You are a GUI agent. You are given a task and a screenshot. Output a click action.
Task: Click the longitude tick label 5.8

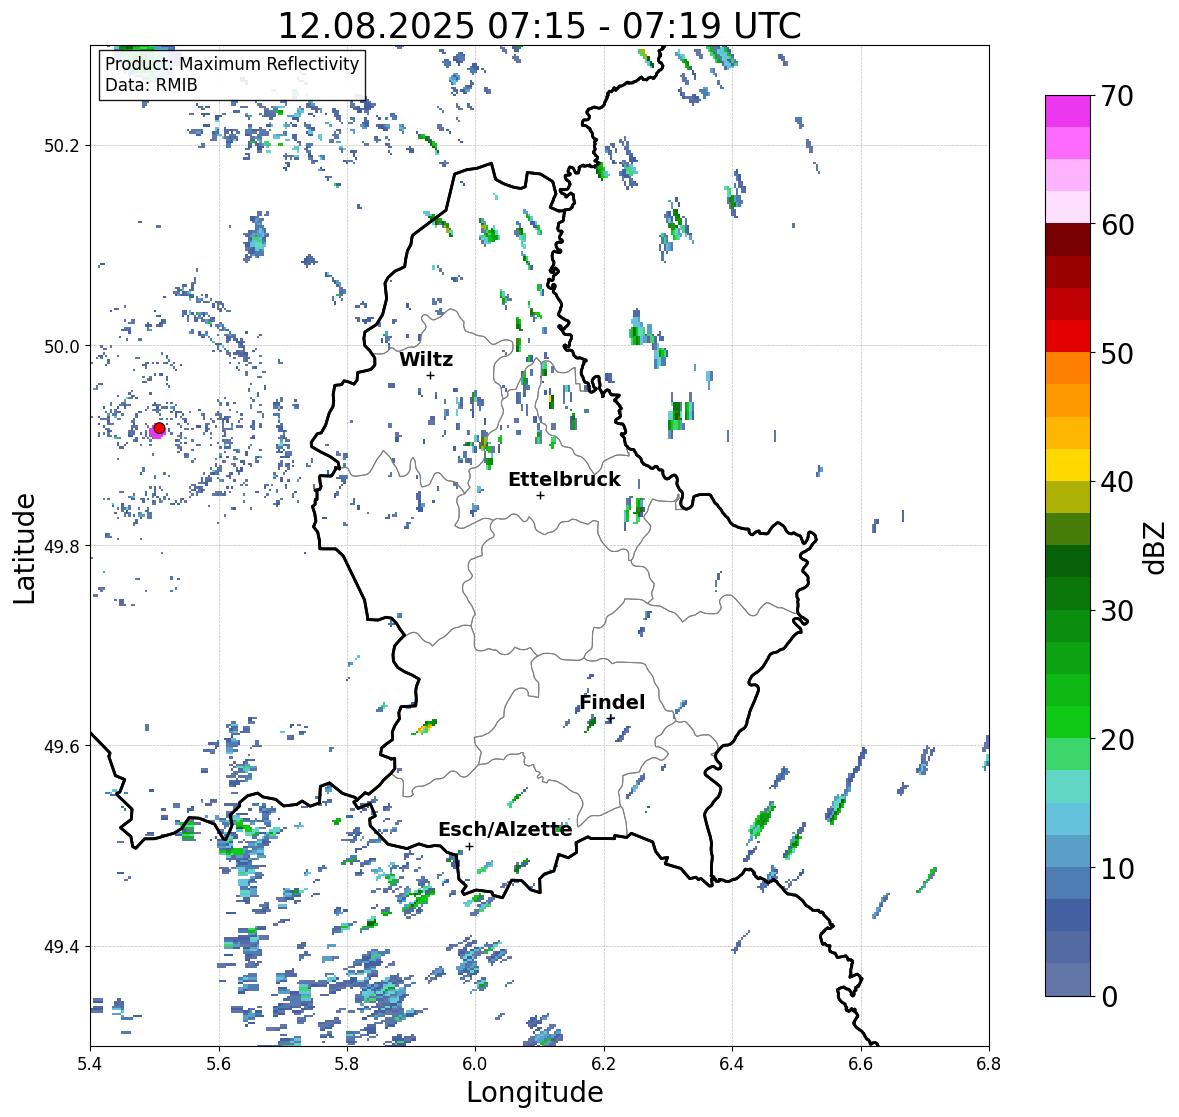pyautogui.click(x=347, y=1064)
